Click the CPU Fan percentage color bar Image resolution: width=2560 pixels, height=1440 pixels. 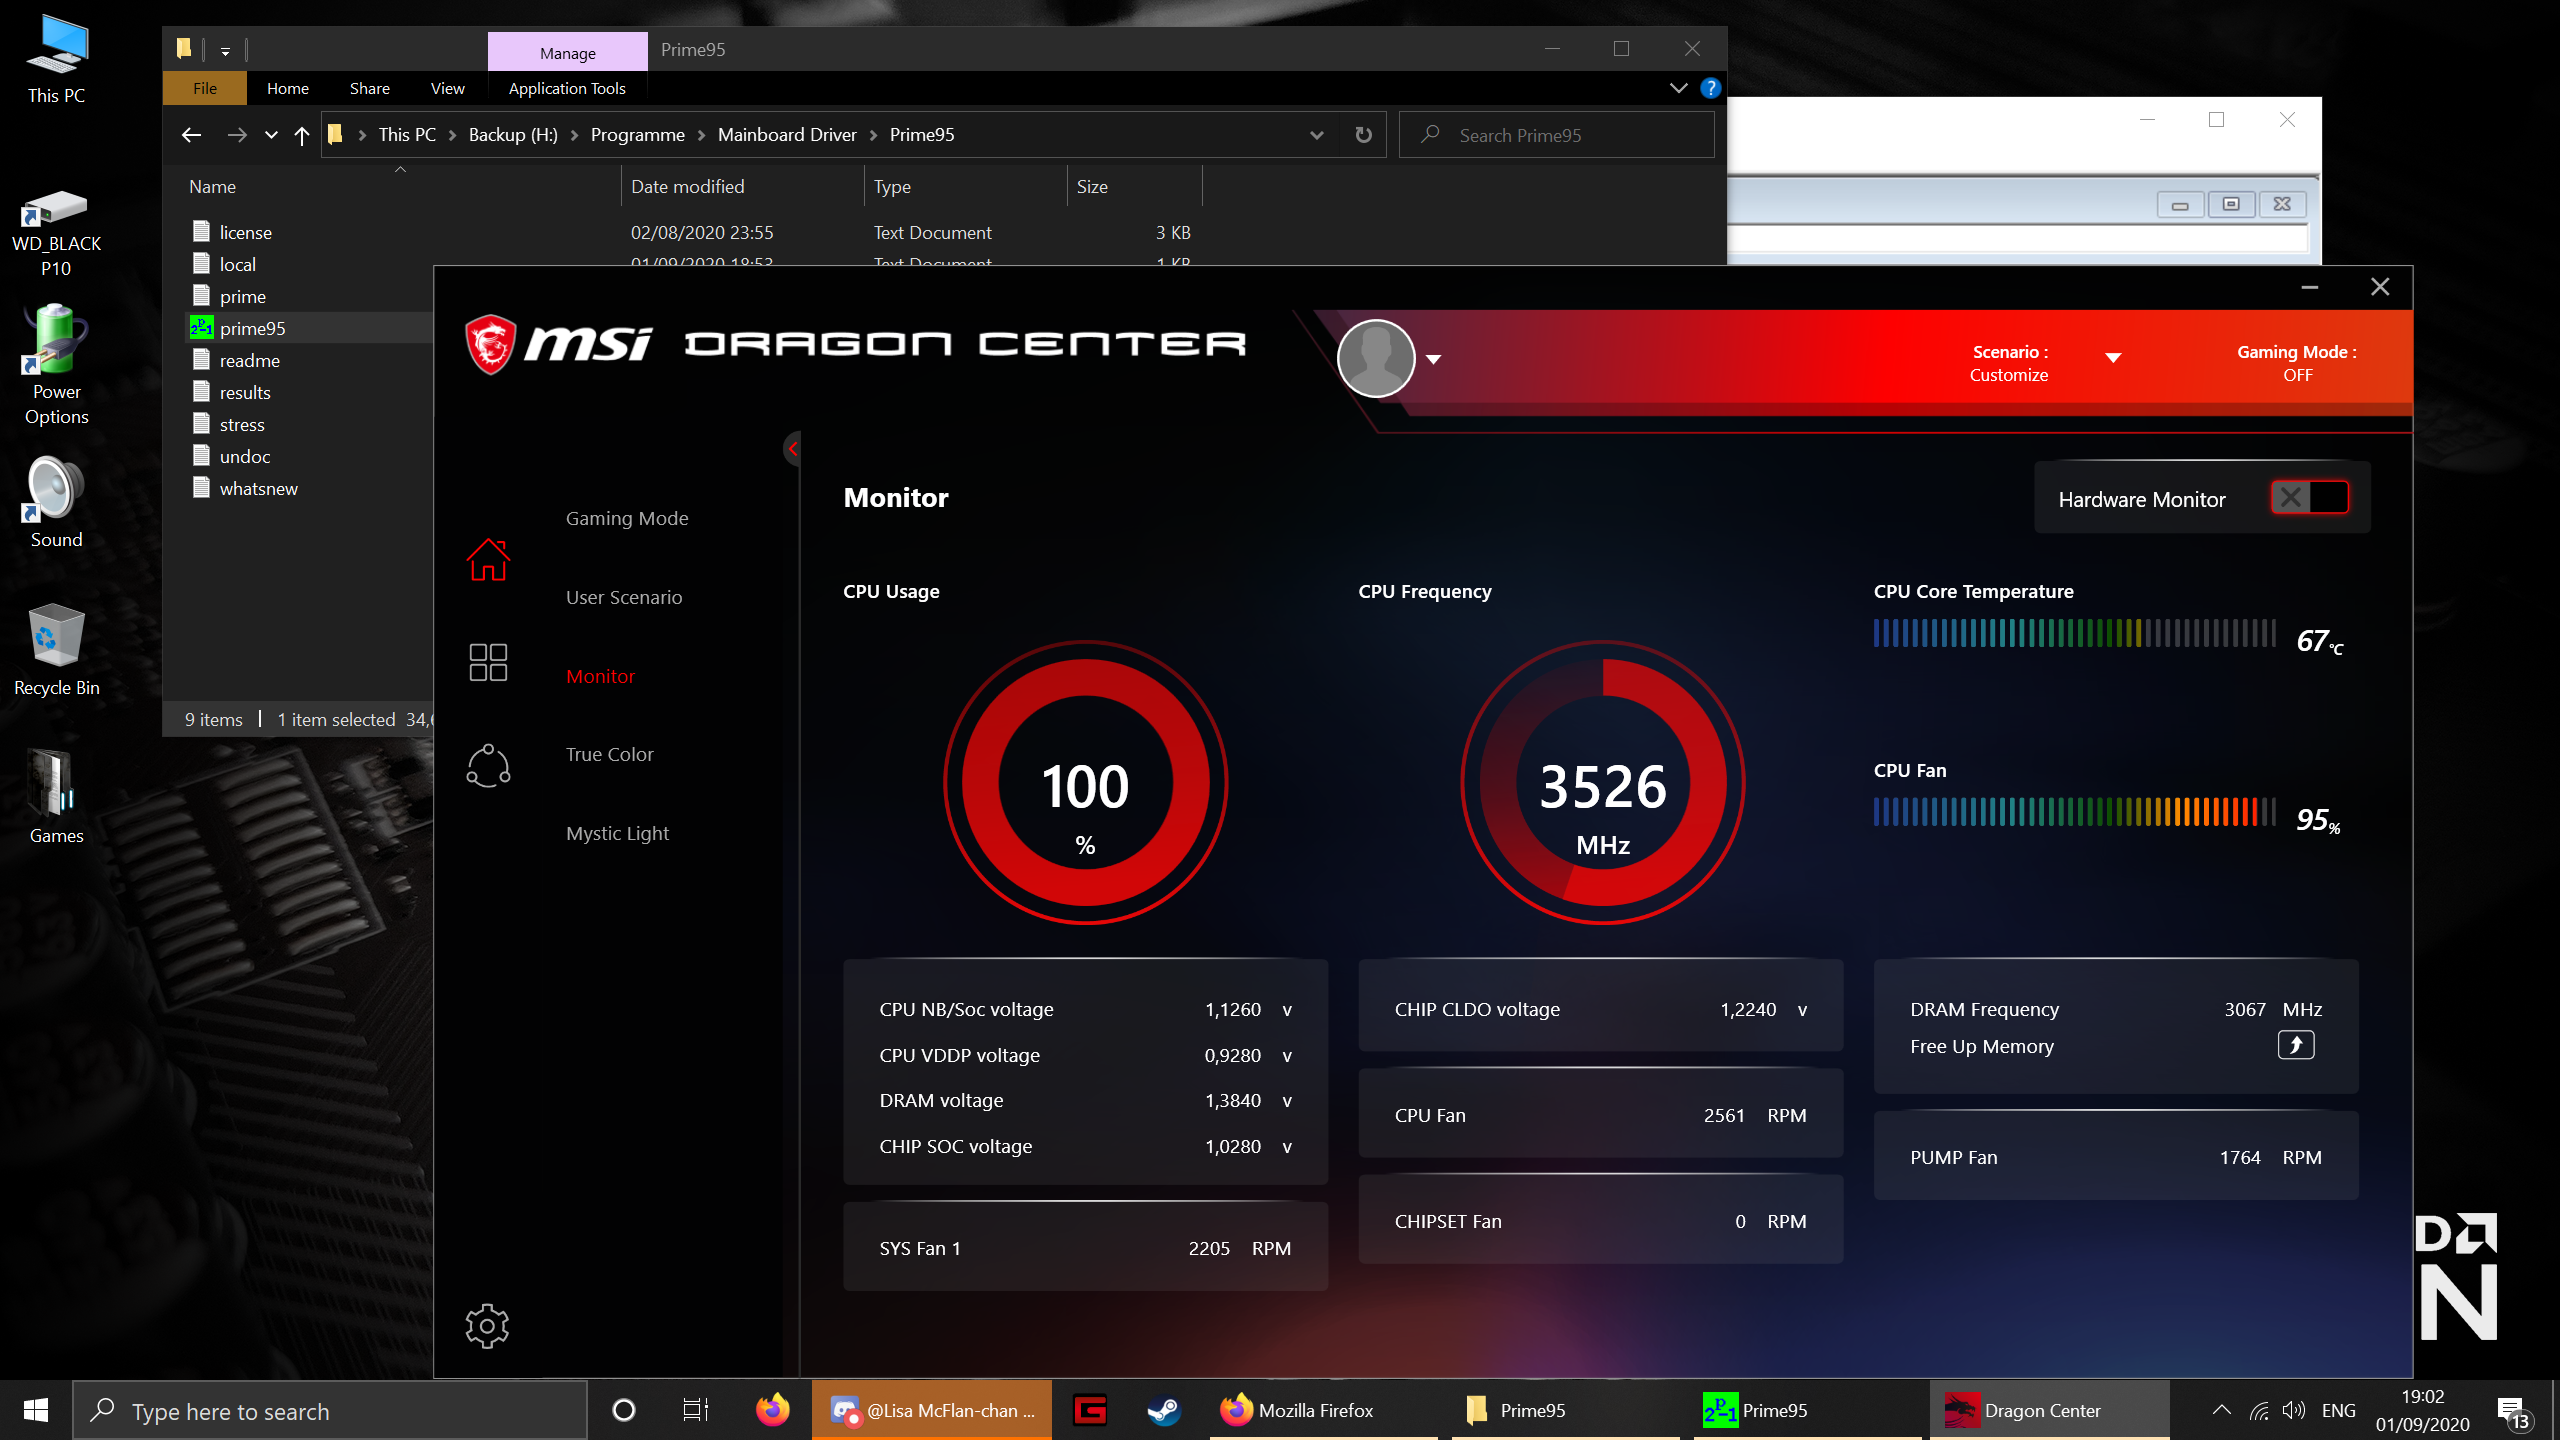(2074, 812)
